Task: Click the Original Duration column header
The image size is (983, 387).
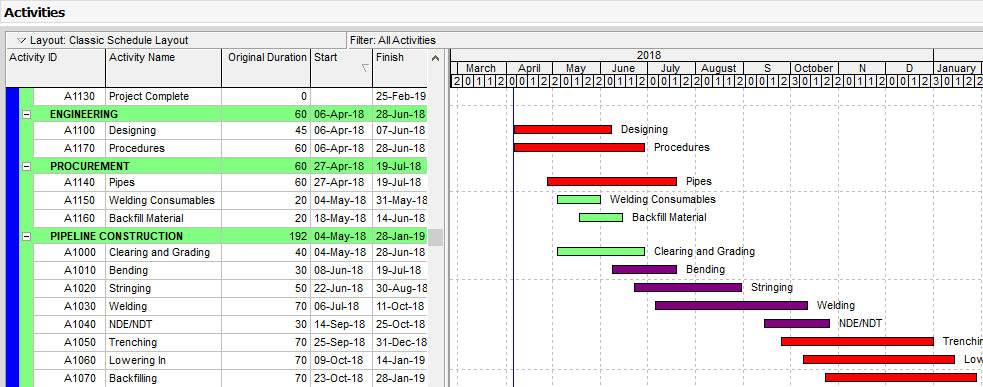Action: (x=266, y=68)
